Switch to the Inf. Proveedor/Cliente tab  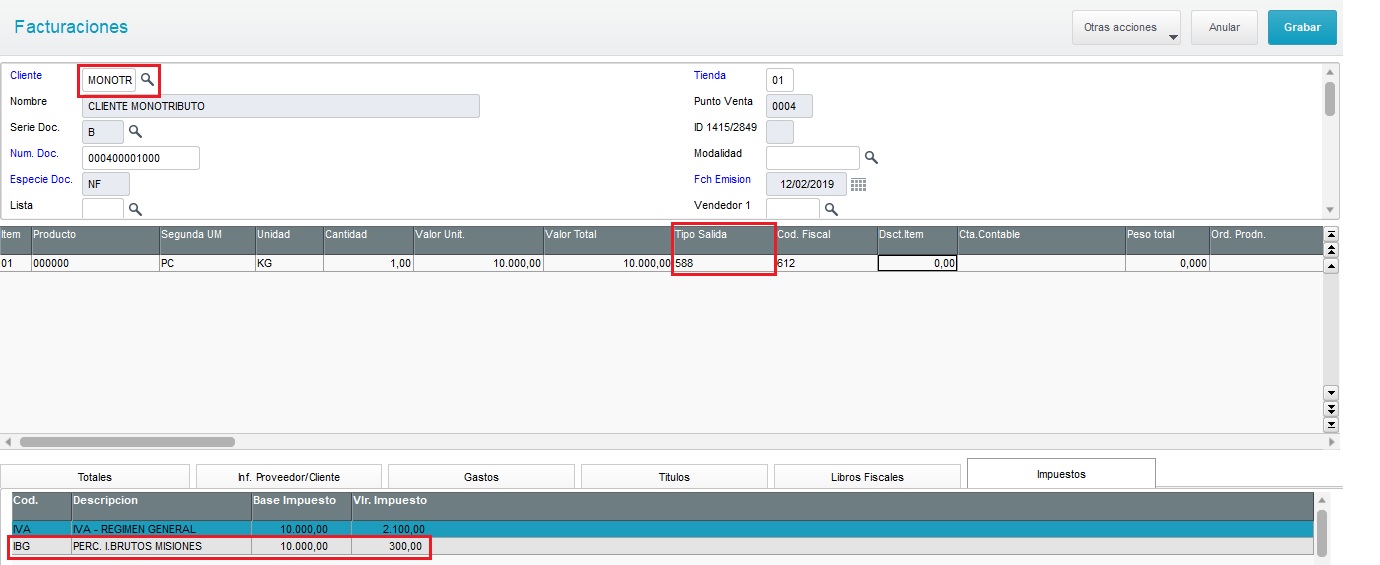coord(289,477)
